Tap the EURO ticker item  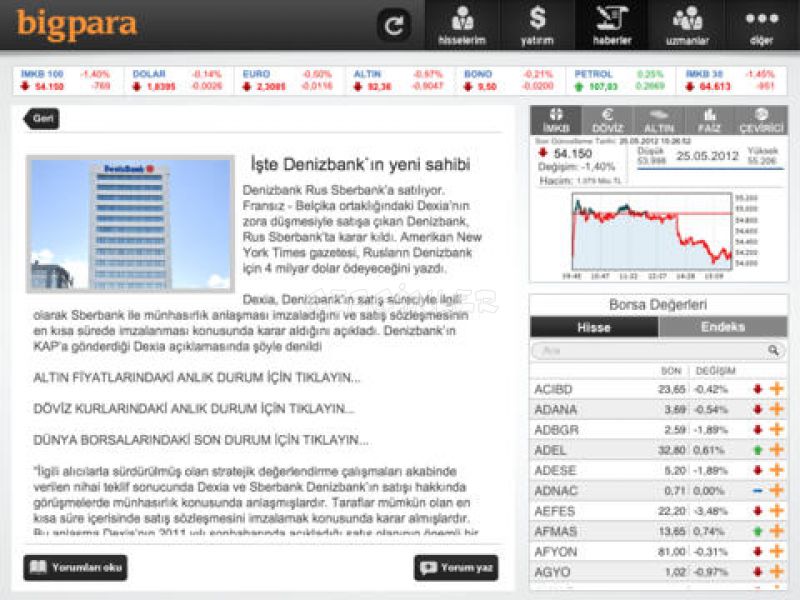pyautogui.click(x=288, y=80)
